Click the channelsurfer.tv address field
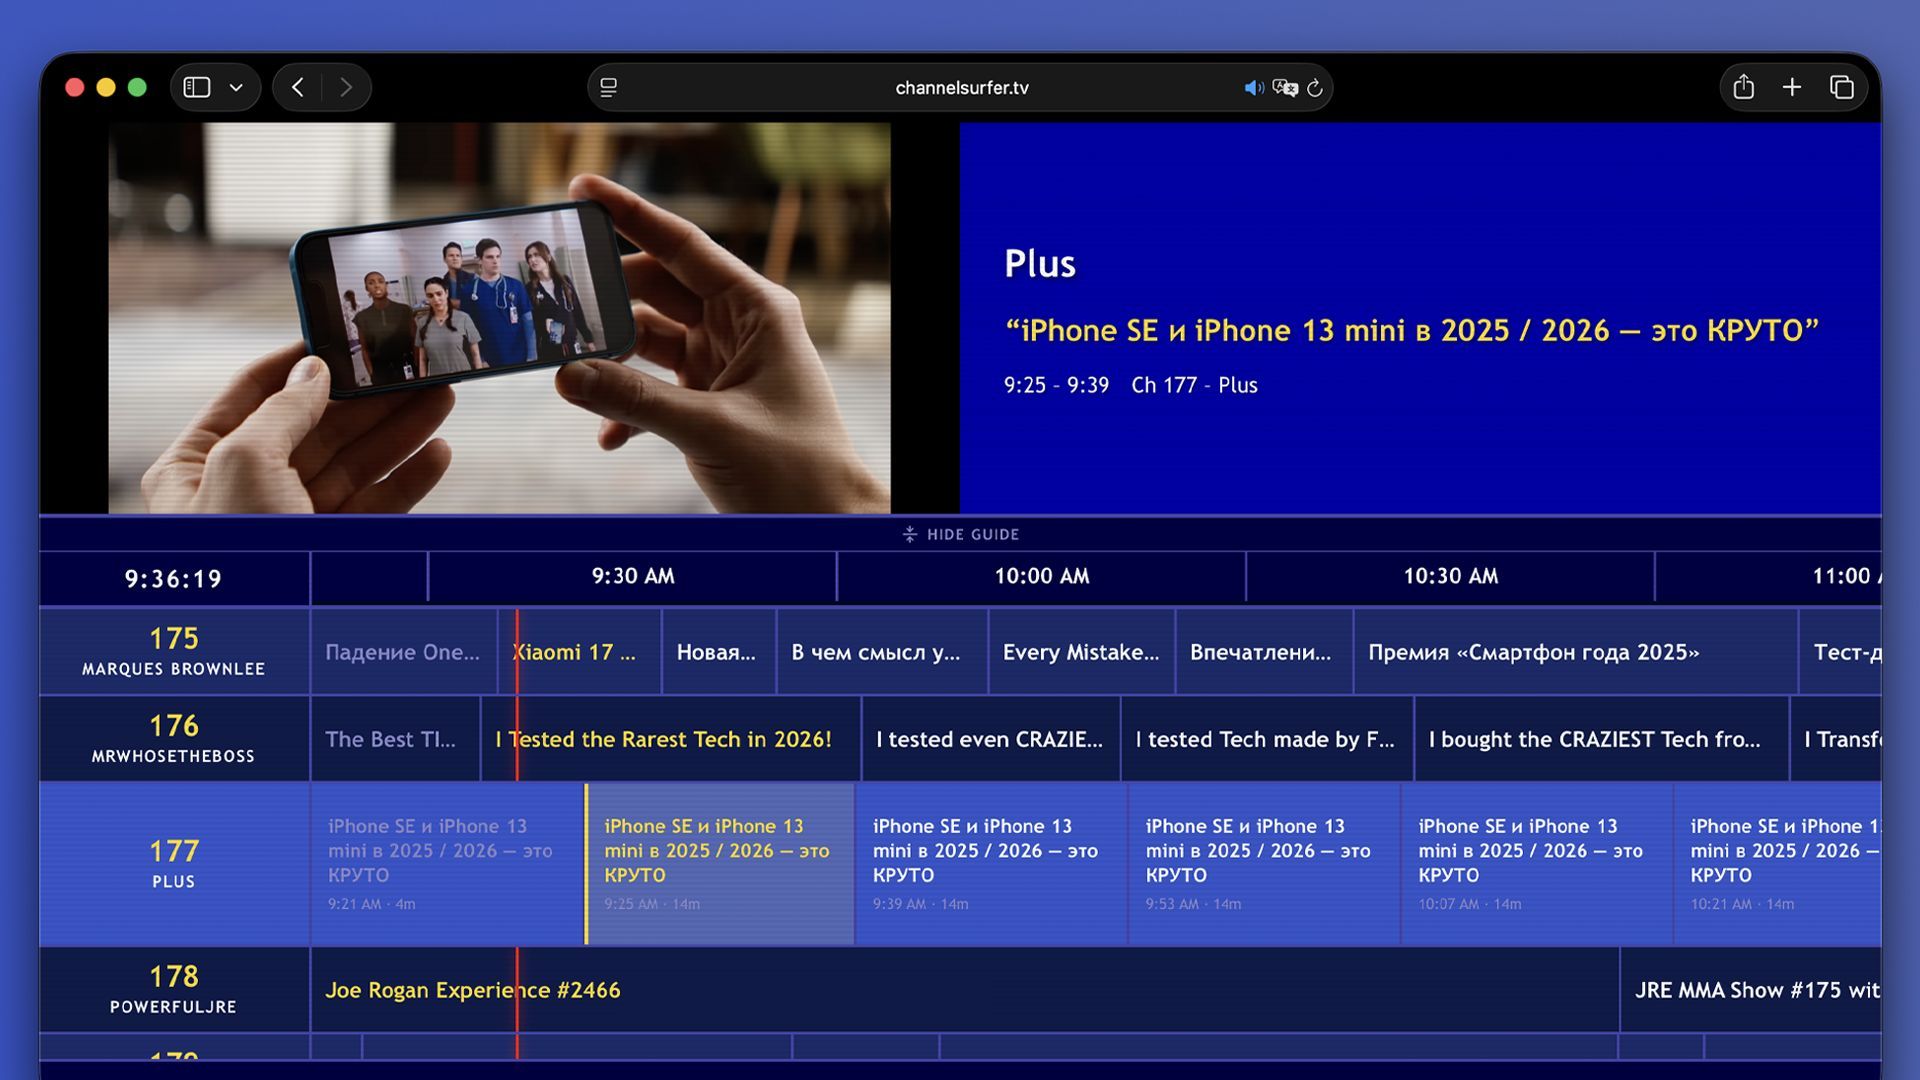 click(x=961, y=88)
